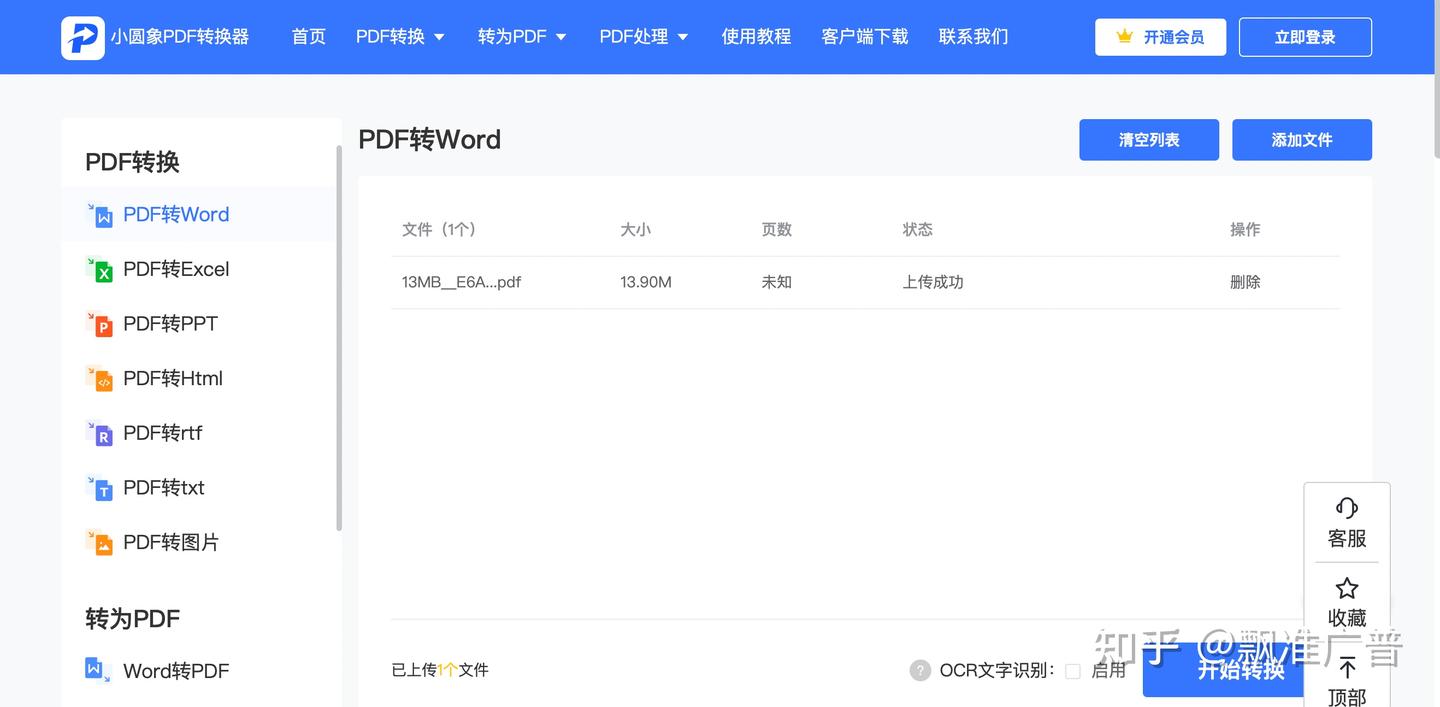The height and width of the screenshot is (707, 1440).
Task: Choose the PDF转PPT icon
Action: (99, 324)
